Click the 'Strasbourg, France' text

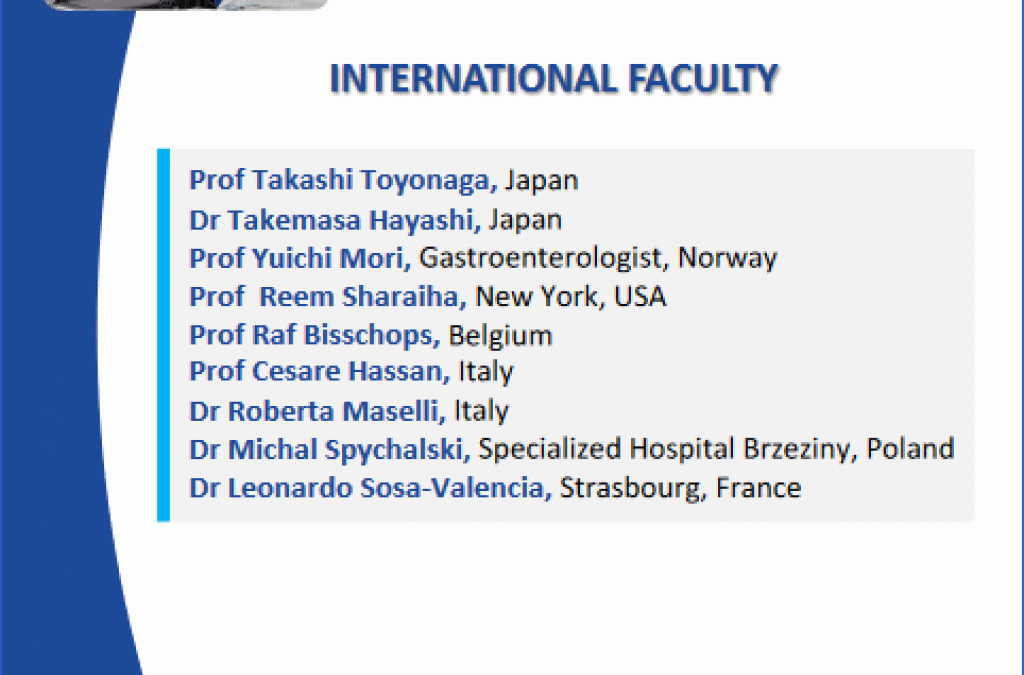(x=680, y=488)
